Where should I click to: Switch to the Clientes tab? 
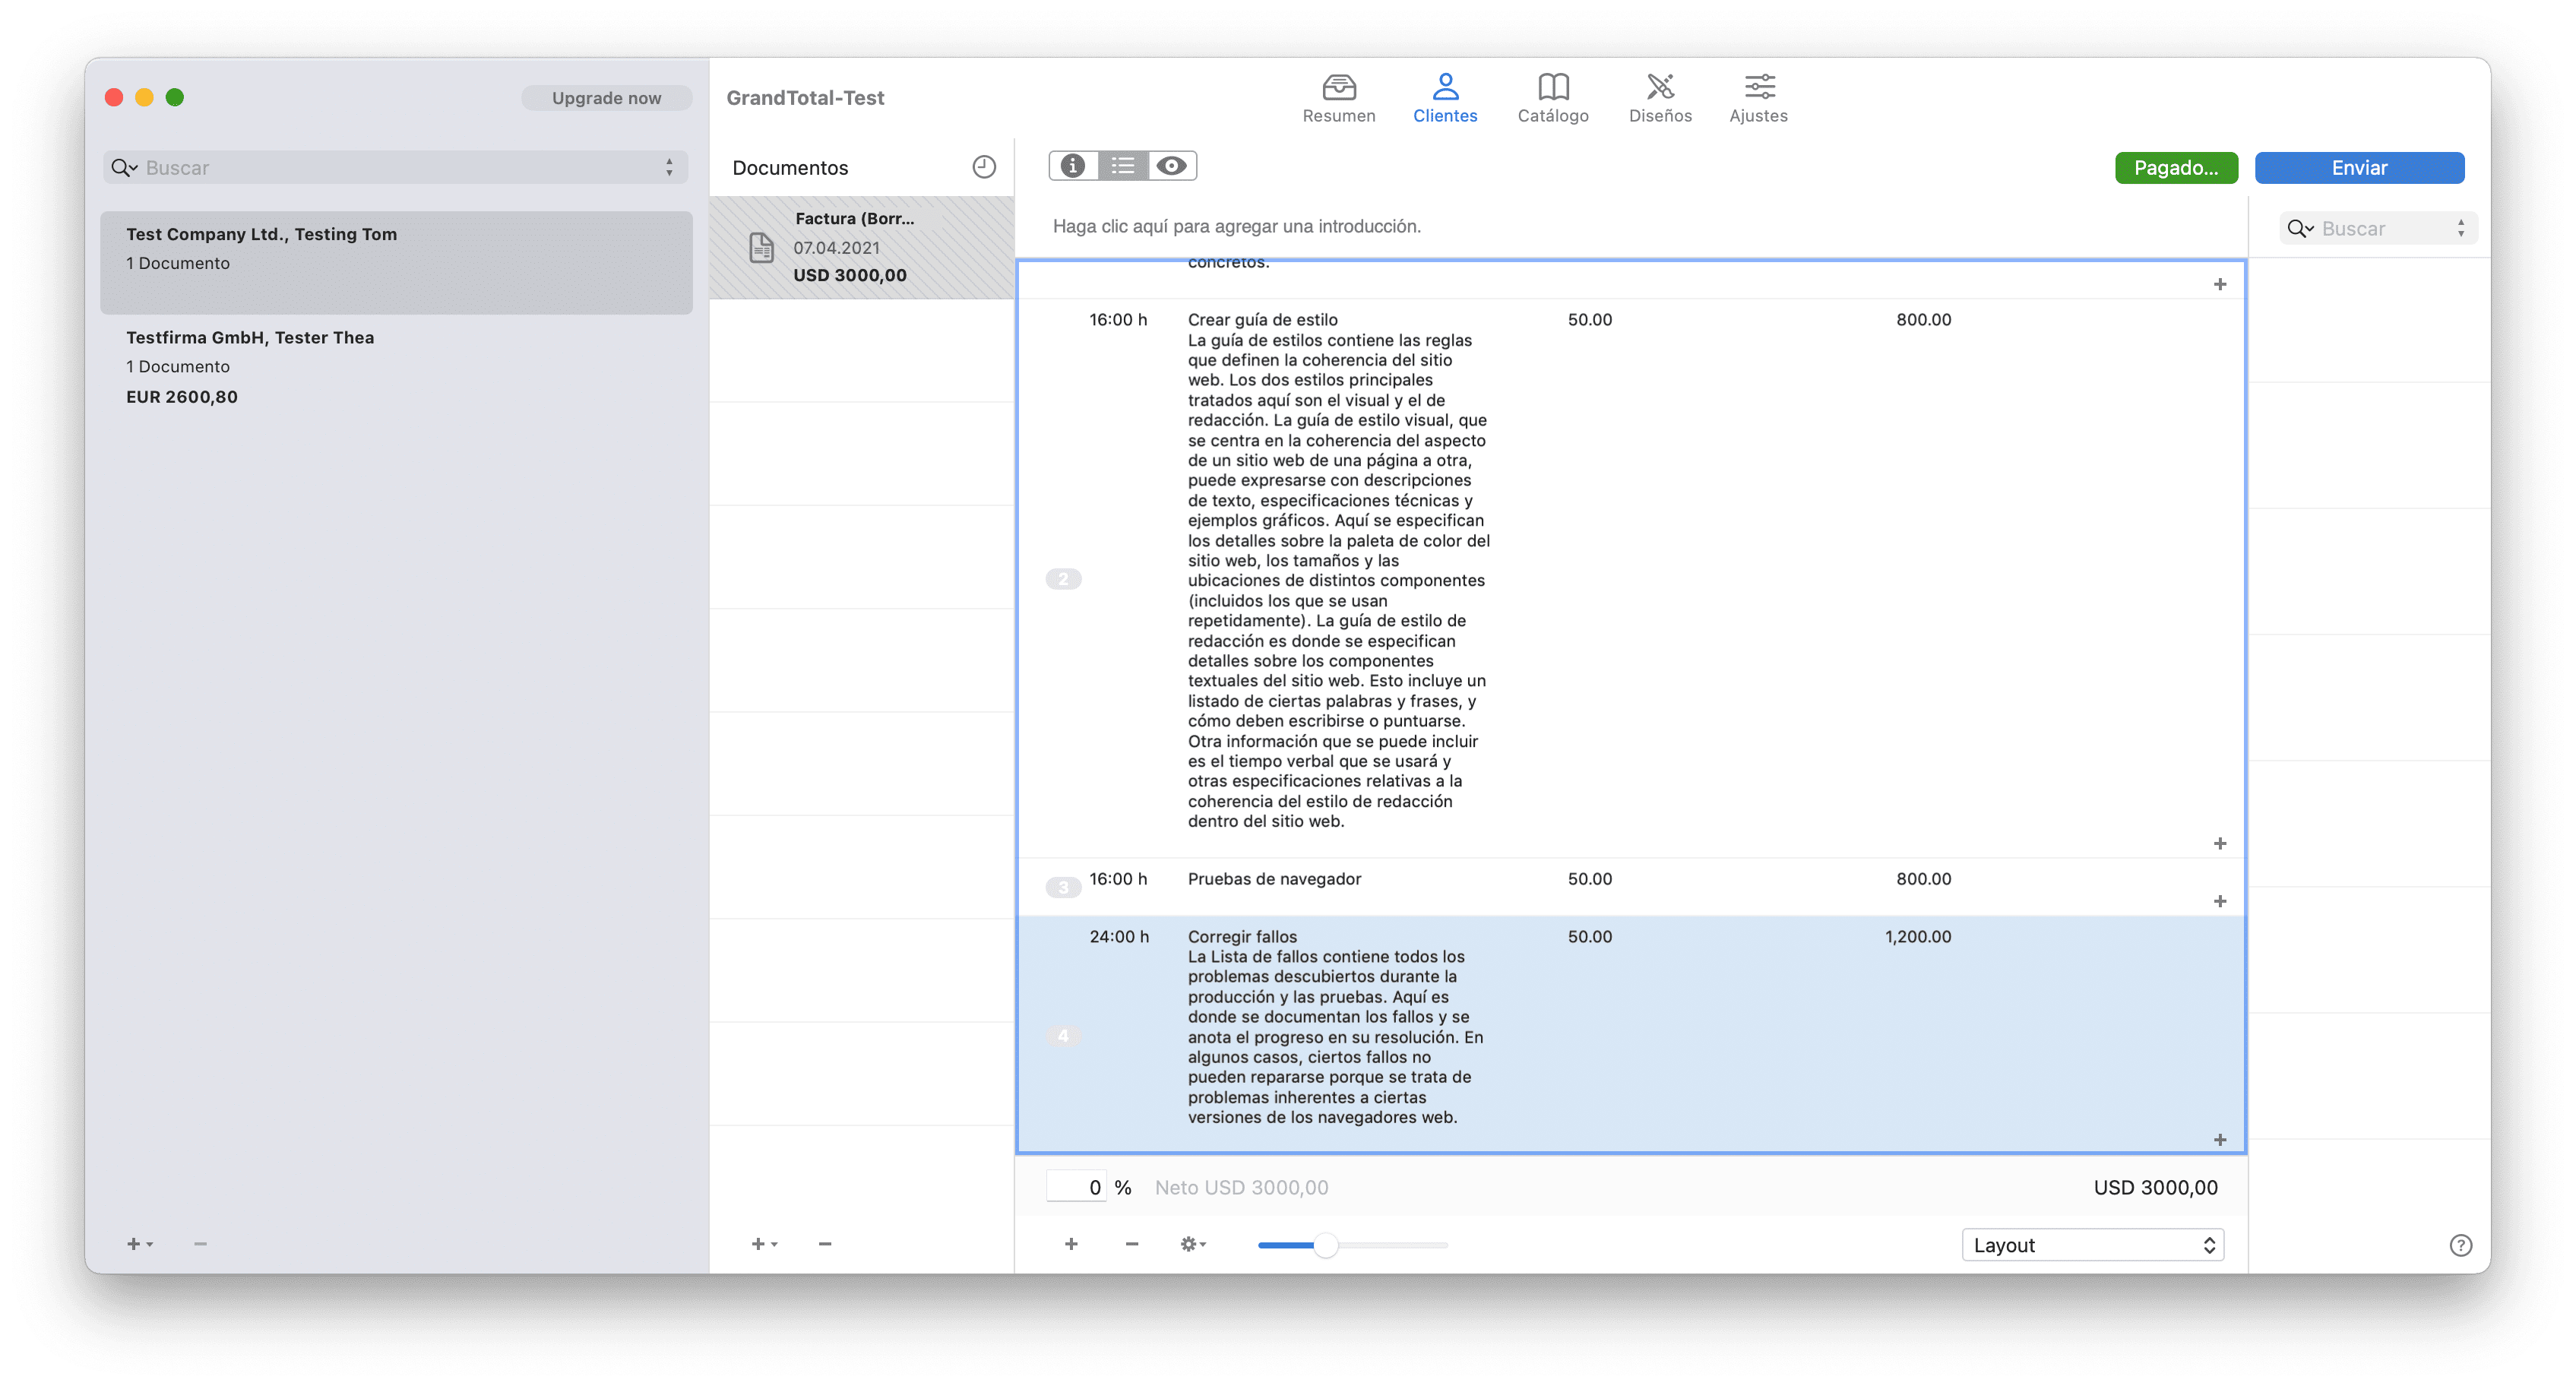pyautogui.click(x=1444, y=98)
